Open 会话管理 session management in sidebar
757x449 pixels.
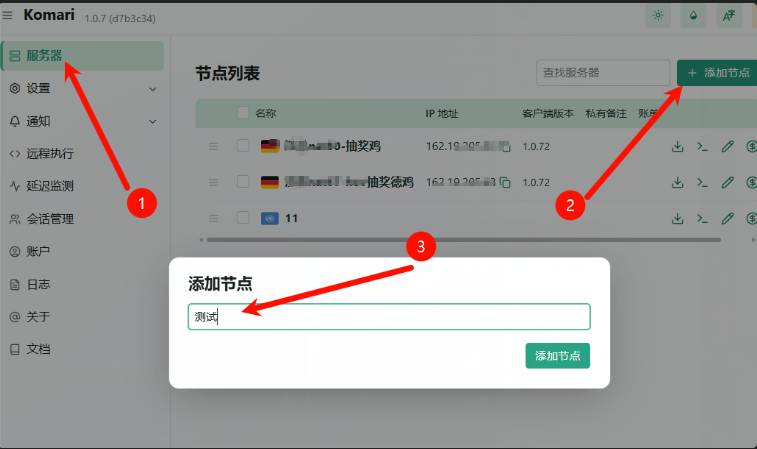tap(50, 219)
